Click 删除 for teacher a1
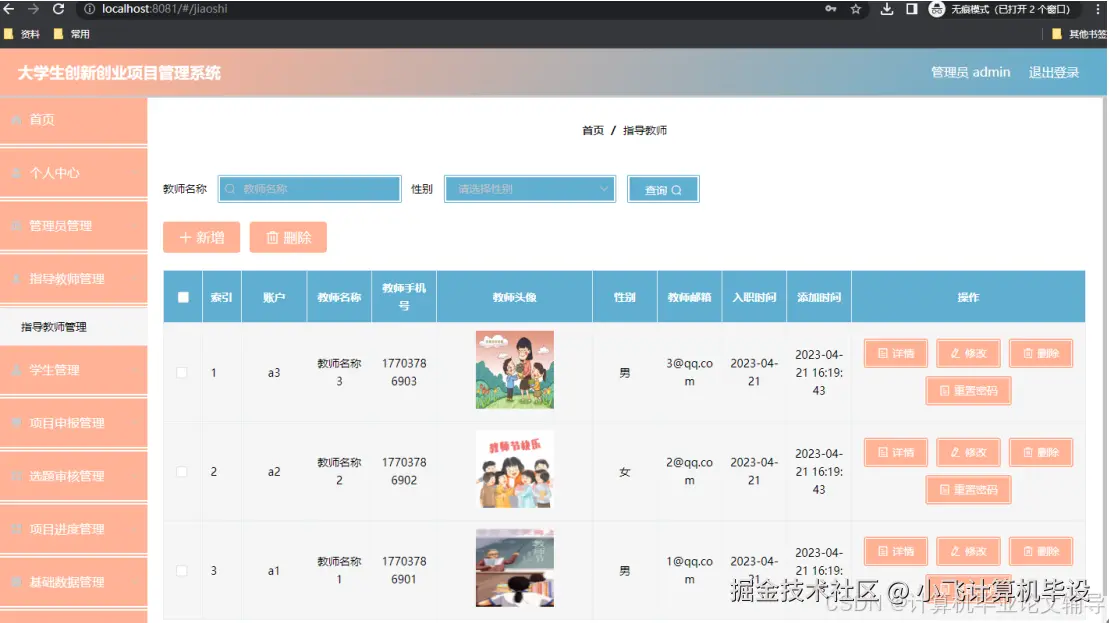This screenshot has height=623, width=1109. tap(1040, 552)
